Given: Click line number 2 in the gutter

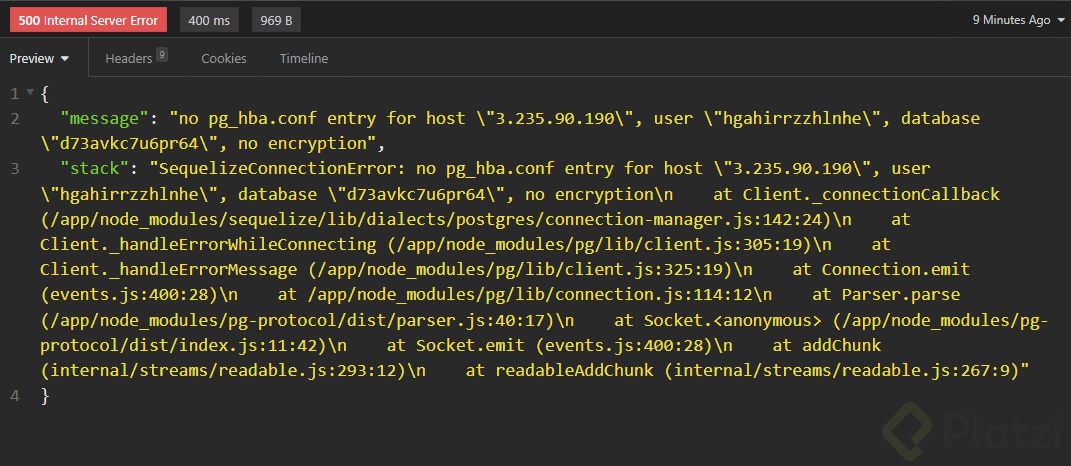Looking at the screenshot, I should (15, 119).
